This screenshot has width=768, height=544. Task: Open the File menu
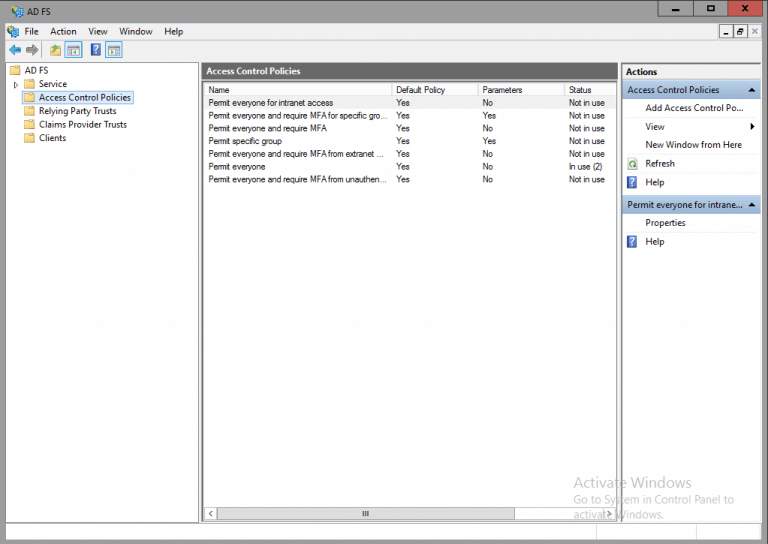[31, 31]
